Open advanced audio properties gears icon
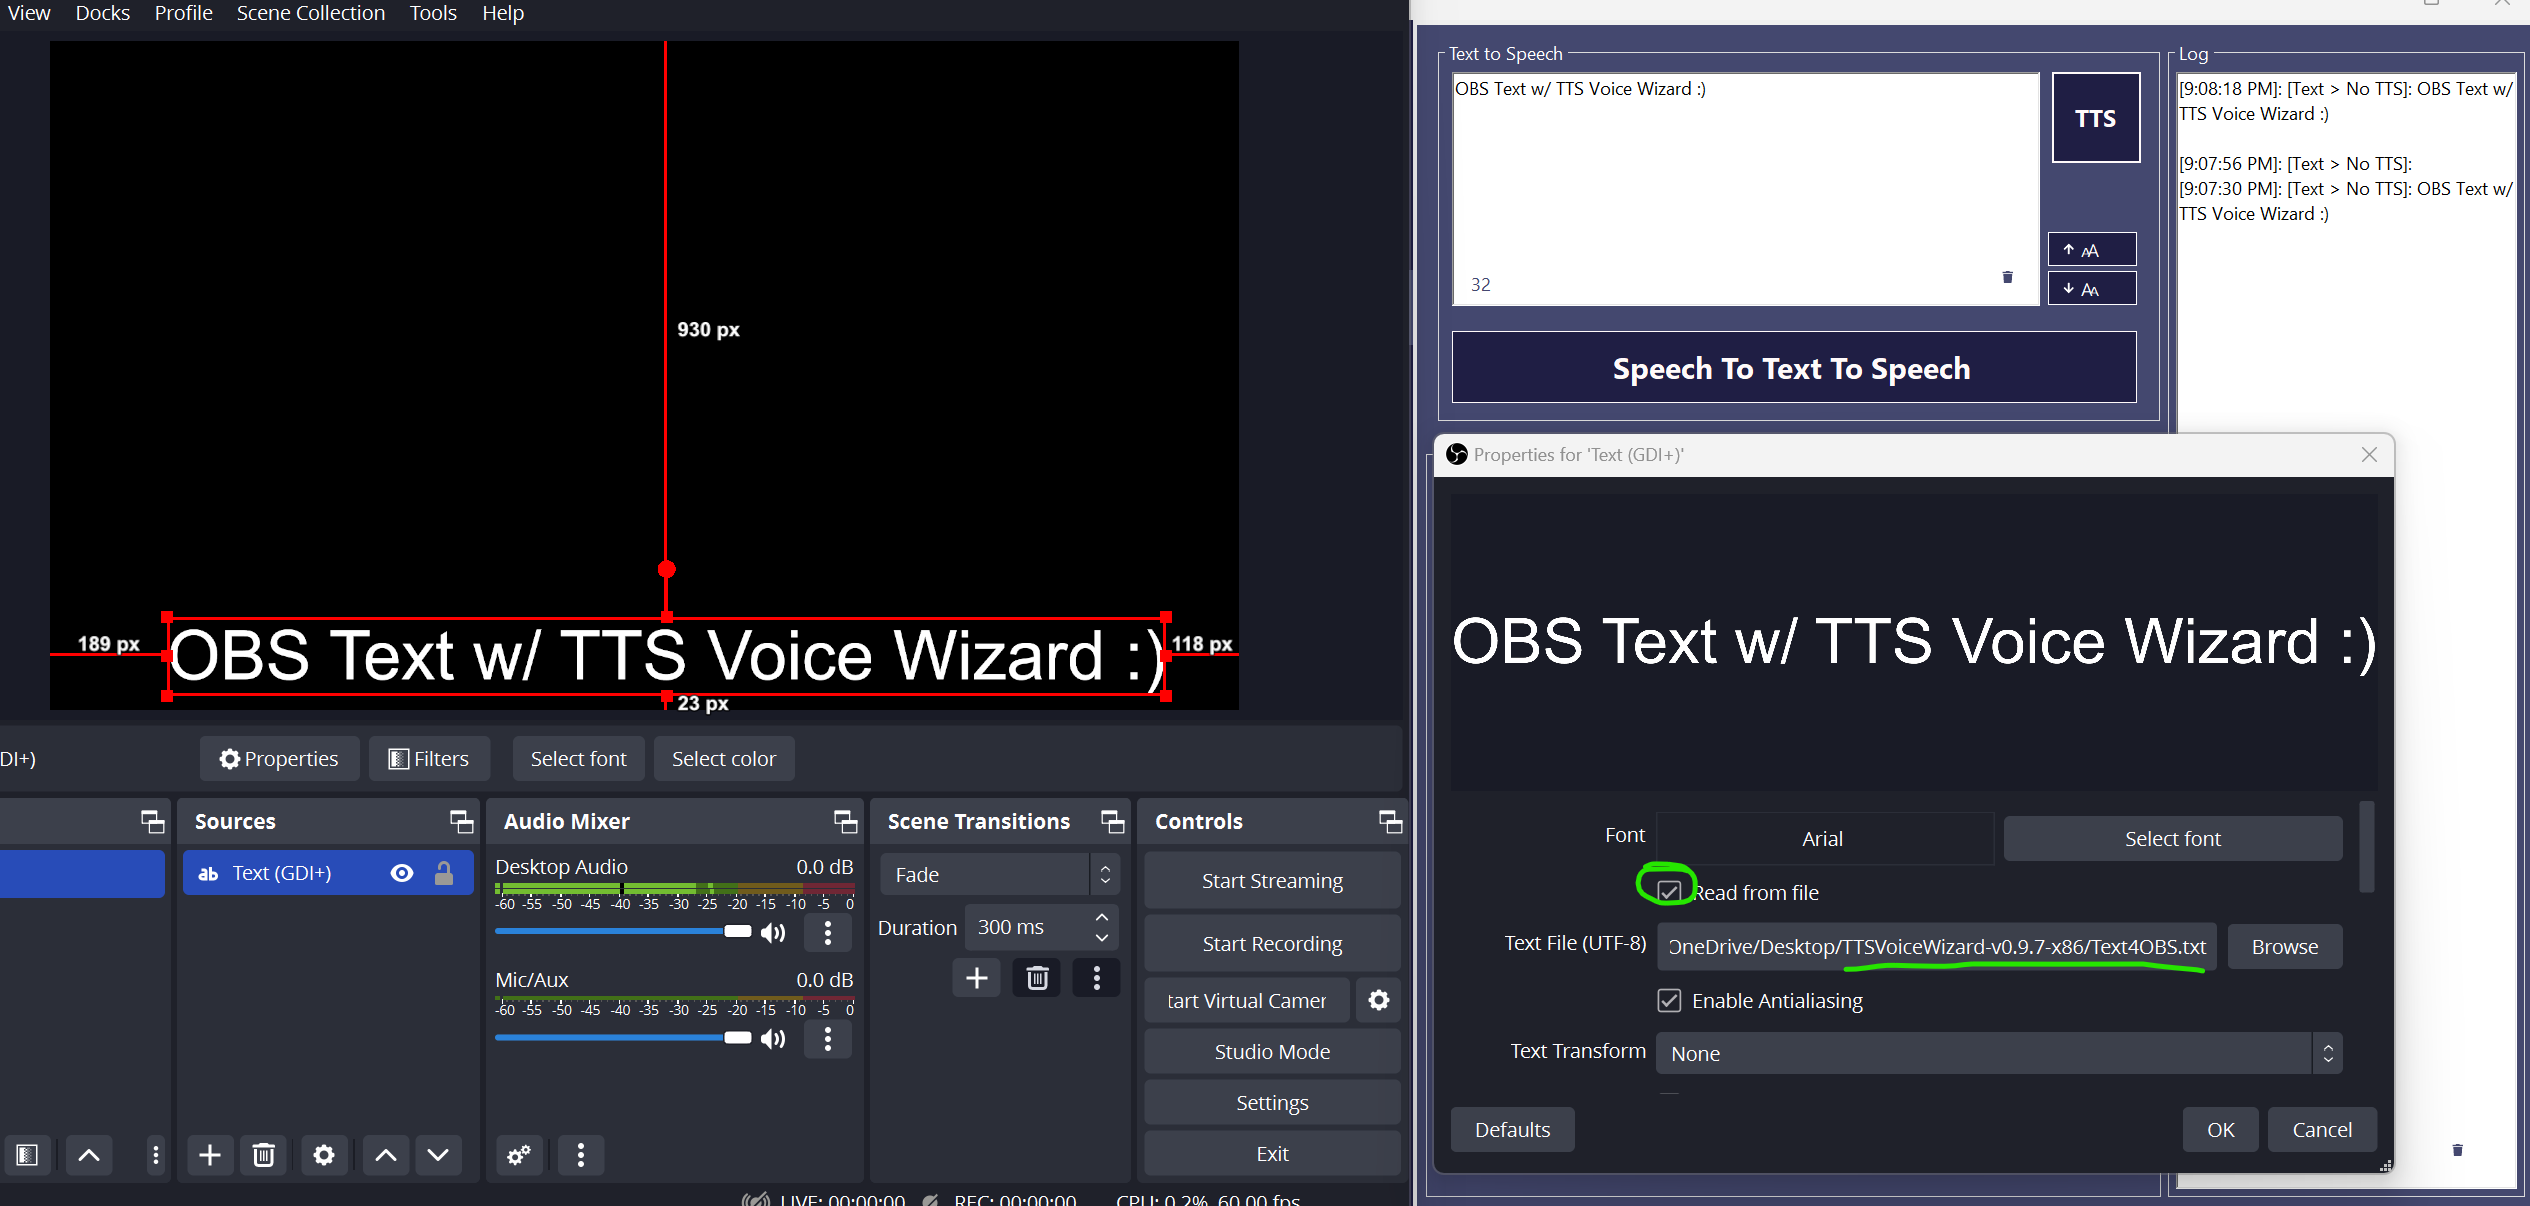 (519, 1156)
